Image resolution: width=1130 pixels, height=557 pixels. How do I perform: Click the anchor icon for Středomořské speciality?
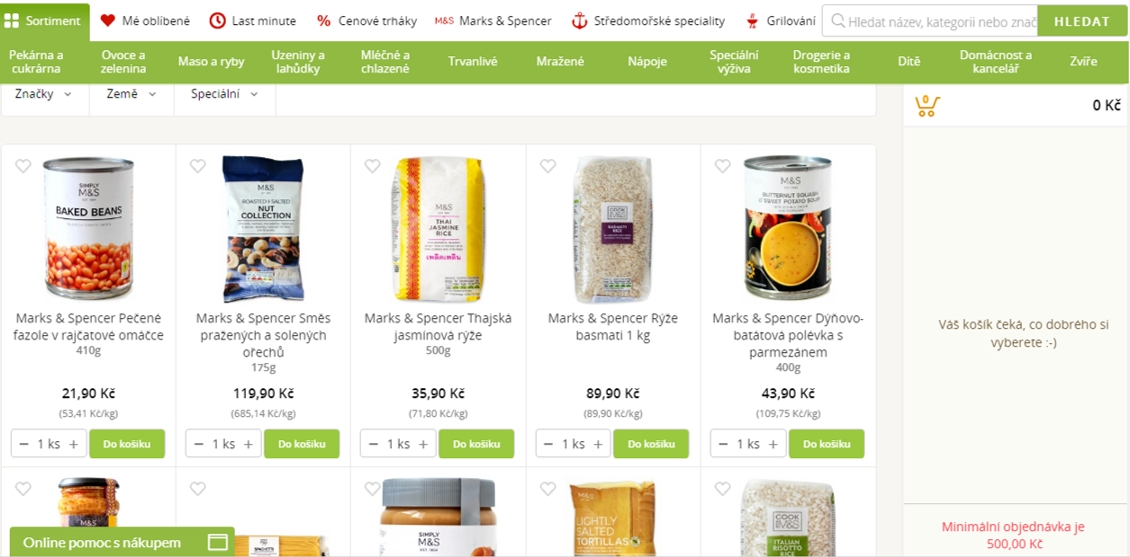[579, 21]
